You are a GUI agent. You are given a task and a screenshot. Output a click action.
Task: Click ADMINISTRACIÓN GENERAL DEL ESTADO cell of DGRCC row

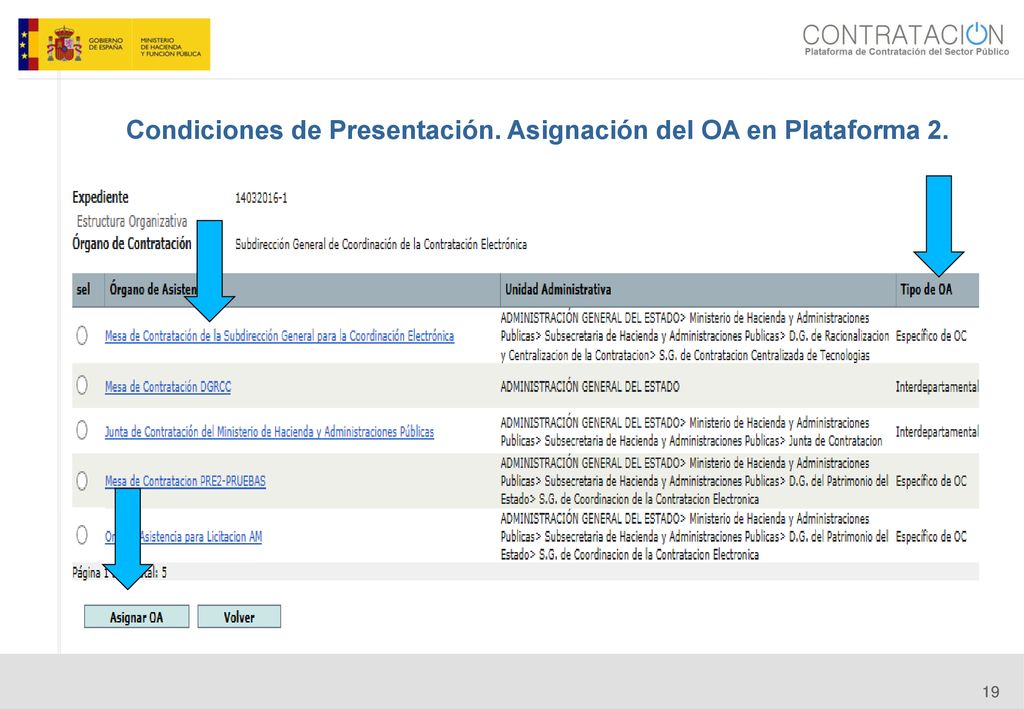590,386
